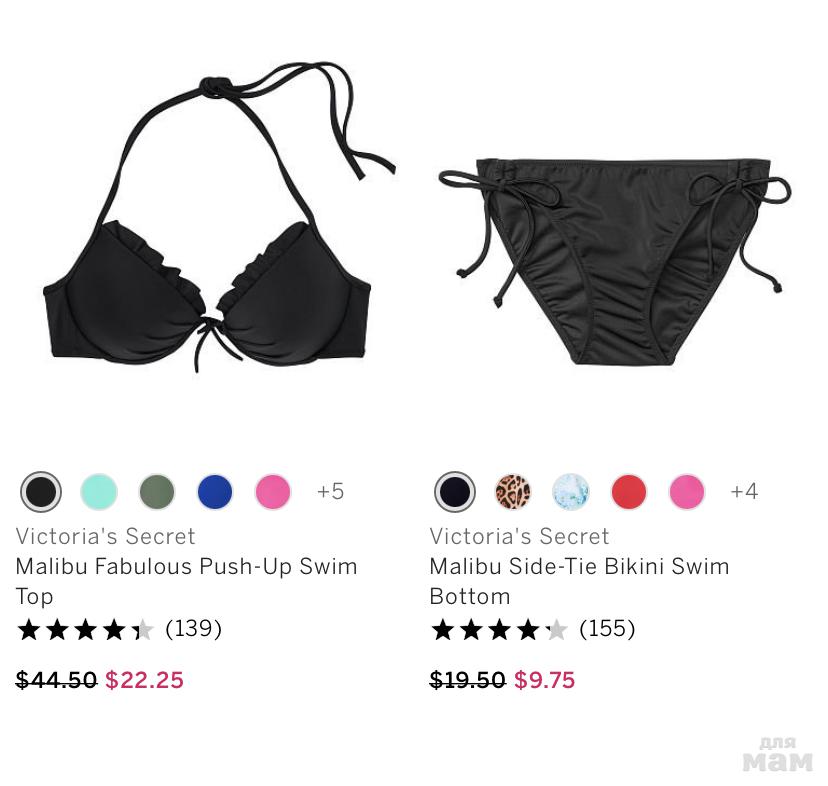Screen dimensions: 828x786
Task: Select red swatch for bikini bottom
Action: pos(629,492)
